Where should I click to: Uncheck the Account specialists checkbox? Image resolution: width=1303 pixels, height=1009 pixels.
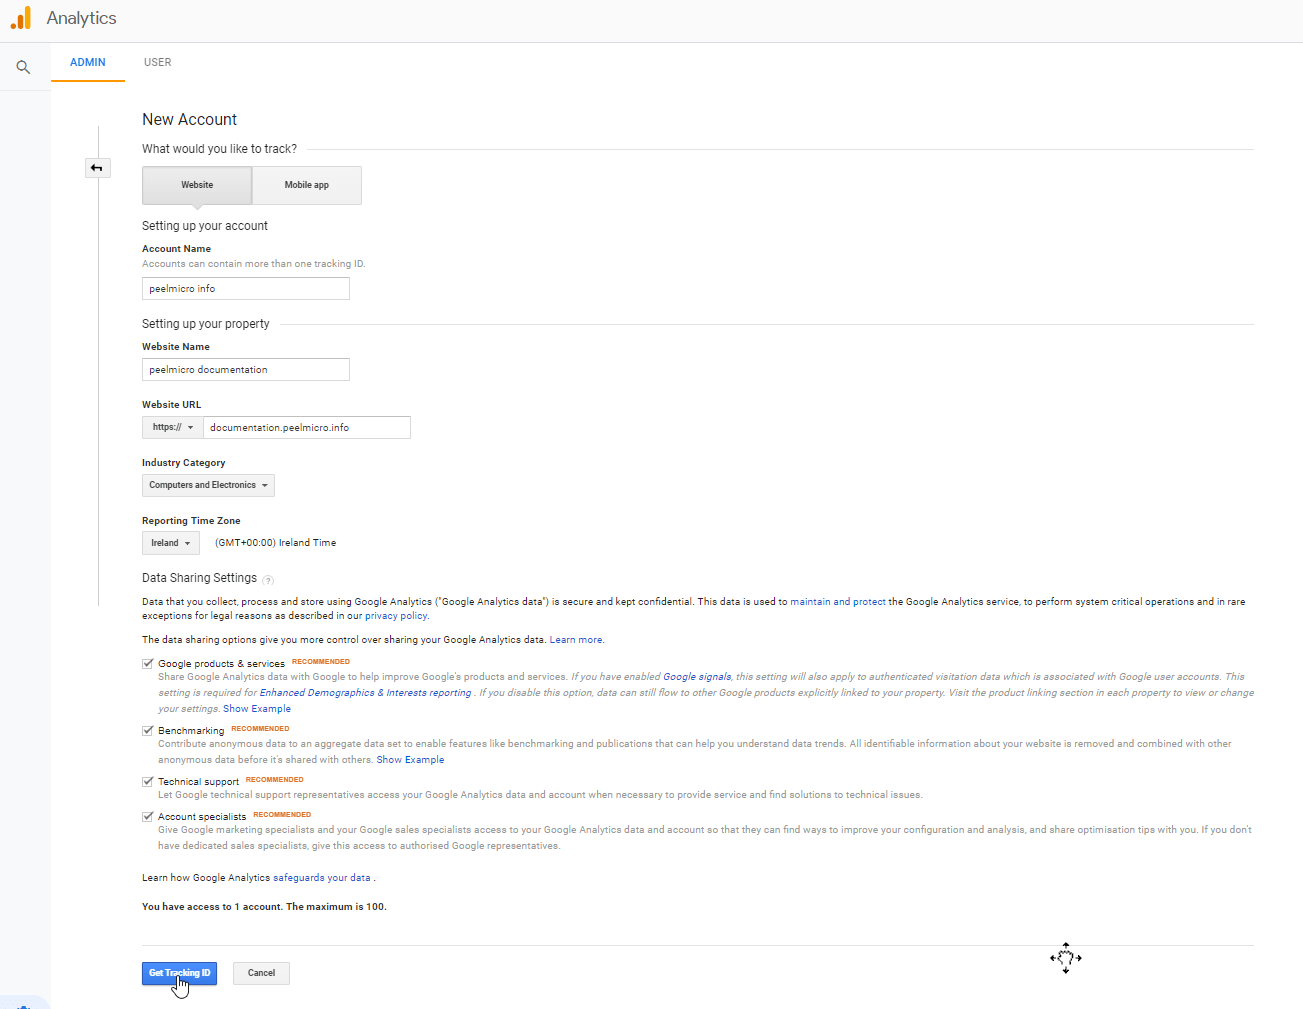point(148,816)
